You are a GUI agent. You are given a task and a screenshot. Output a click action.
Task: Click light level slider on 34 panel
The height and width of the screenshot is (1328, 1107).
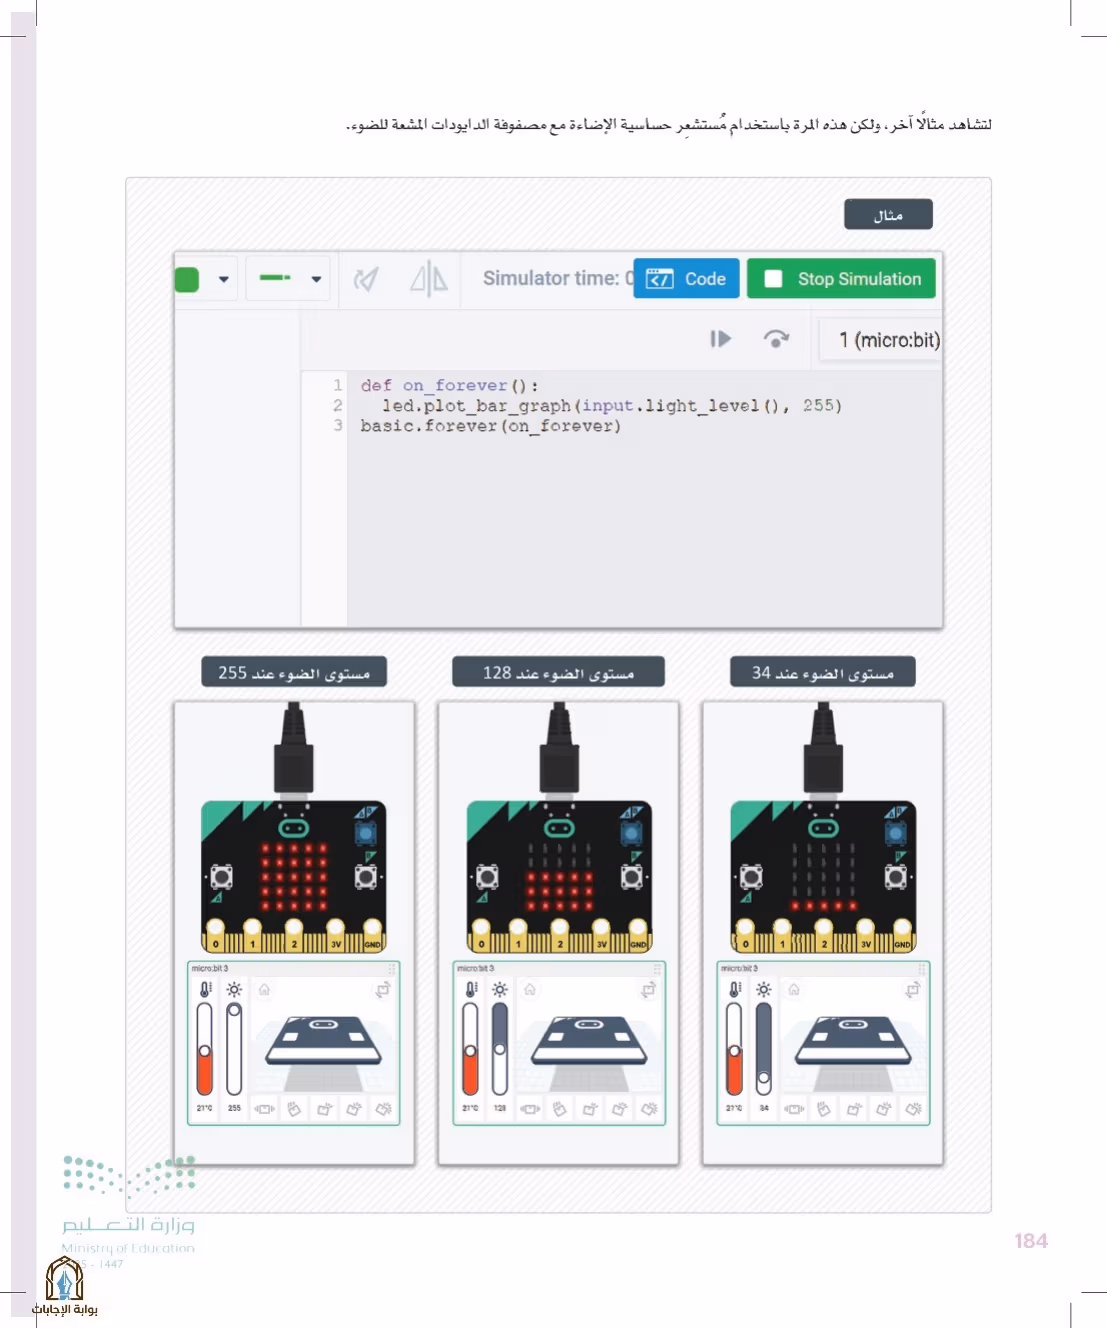(763, 1050)
